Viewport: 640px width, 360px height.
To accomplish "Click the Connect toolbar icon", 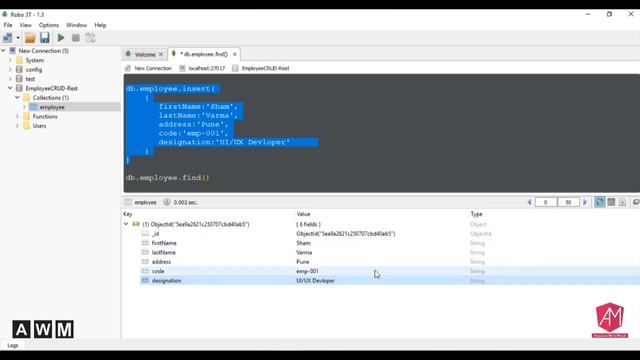I will pyautogui.click(x=7, y=38).
